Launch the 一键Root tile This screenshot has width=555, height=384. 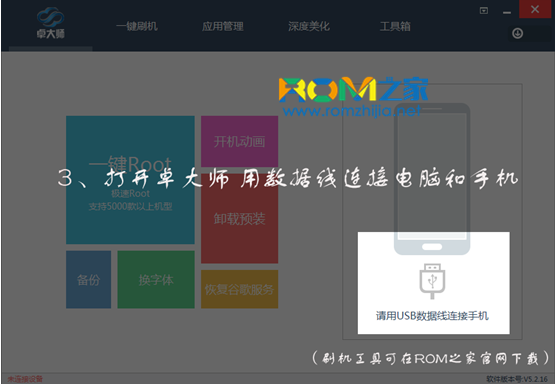coord(130,180)
